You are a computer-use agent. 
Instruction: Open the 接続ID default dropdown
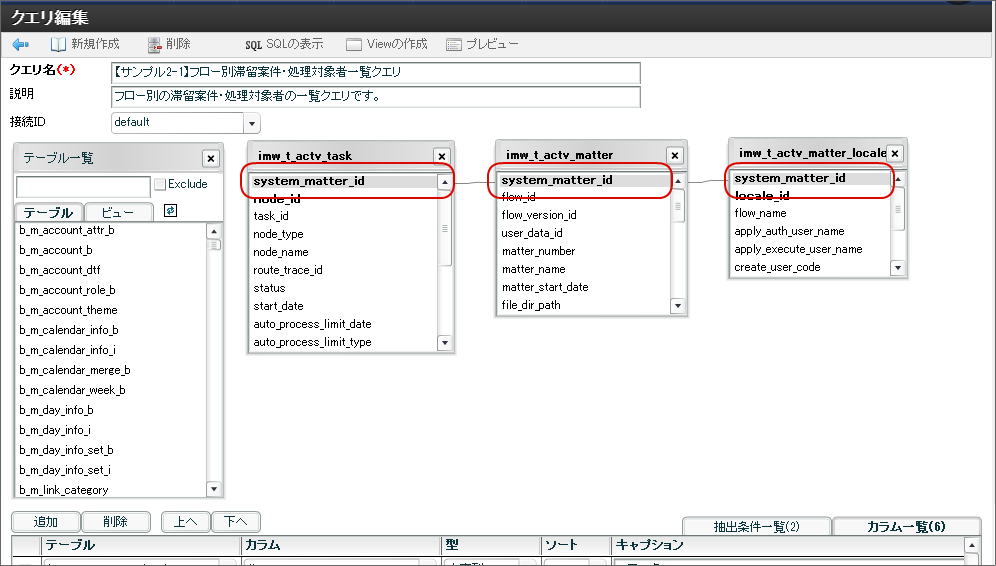252,123
